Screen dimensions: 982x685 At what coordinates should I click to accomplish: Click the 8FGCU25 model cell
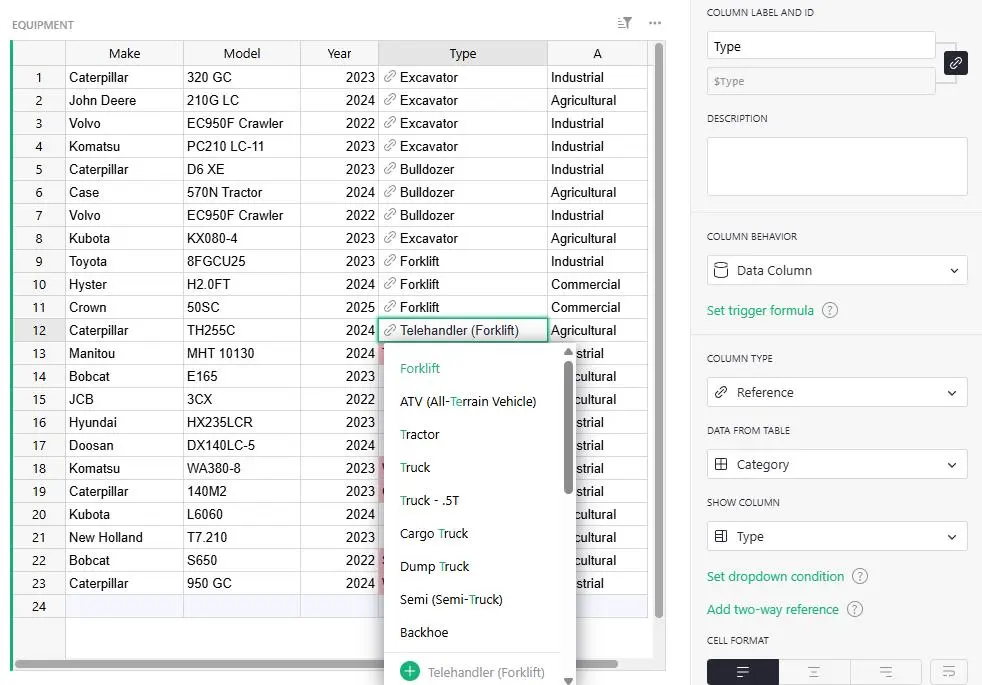point(242,261)
